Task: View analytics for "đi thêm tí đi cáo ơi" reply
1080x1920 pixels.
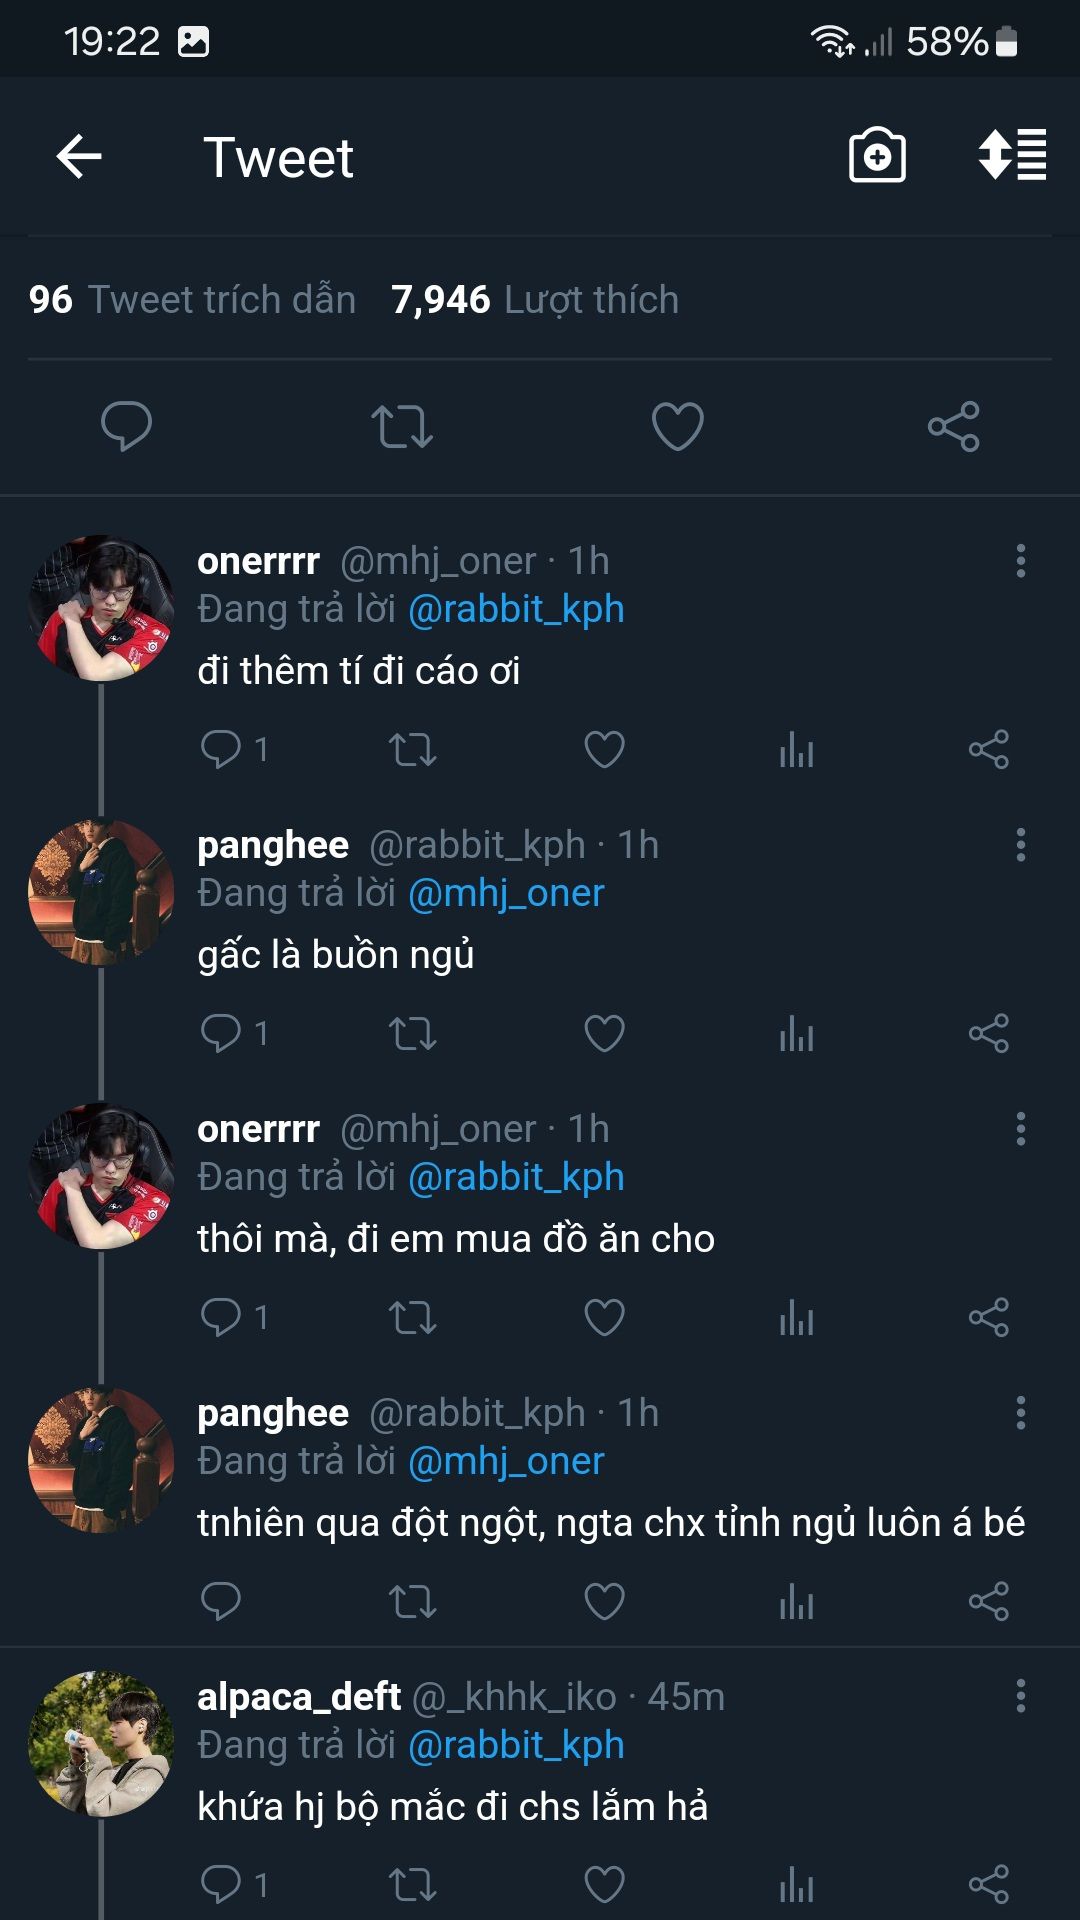Action: pyautogui.click(x=796, y=749)
